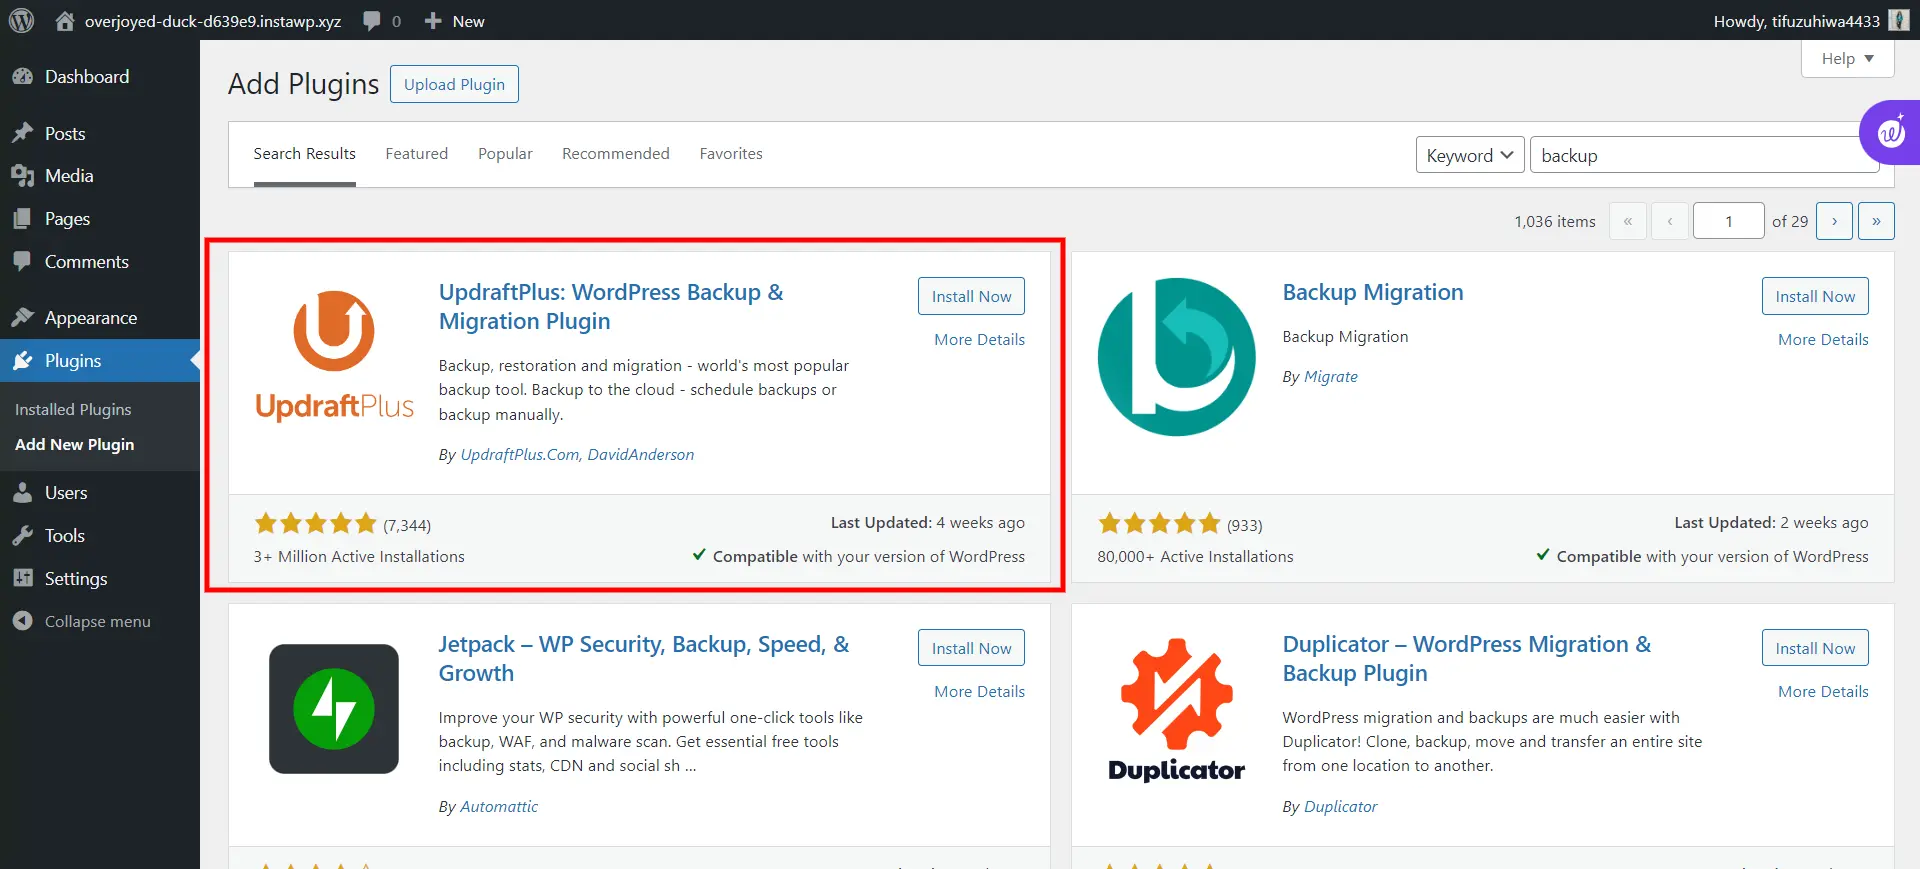Image resolution: width=1920 pixels, height=869 pixels.
Task: Switch to the Recommended tab
Action: click(616, 154)
